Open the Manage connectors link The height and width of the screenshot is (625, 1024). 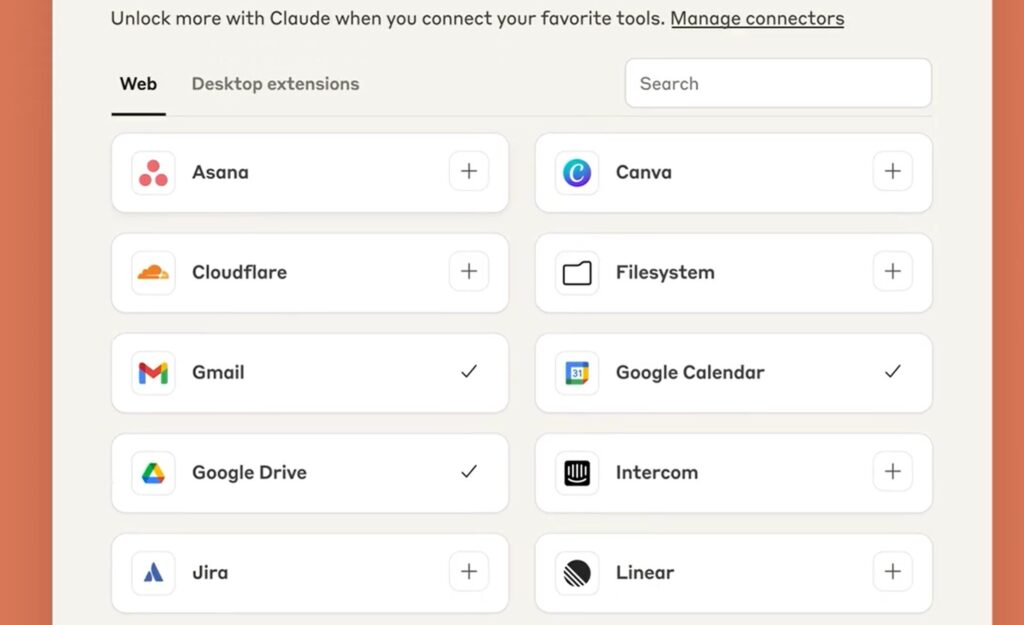tap(757, 18)
